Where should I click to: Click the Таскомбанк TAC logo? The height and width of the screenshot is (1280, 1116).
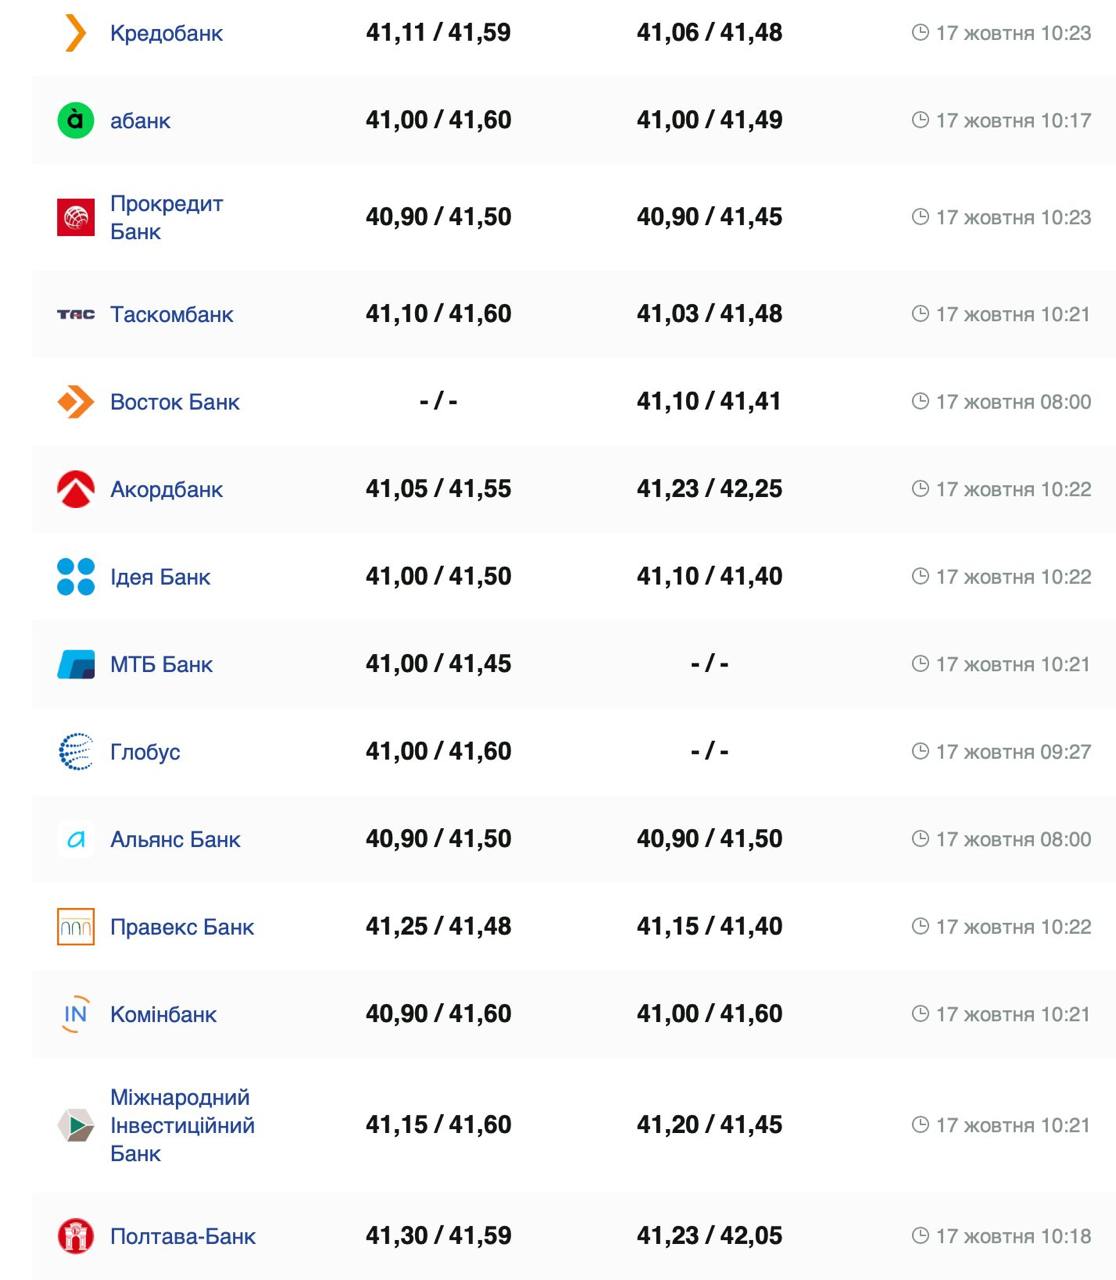(x=76, y=314)
